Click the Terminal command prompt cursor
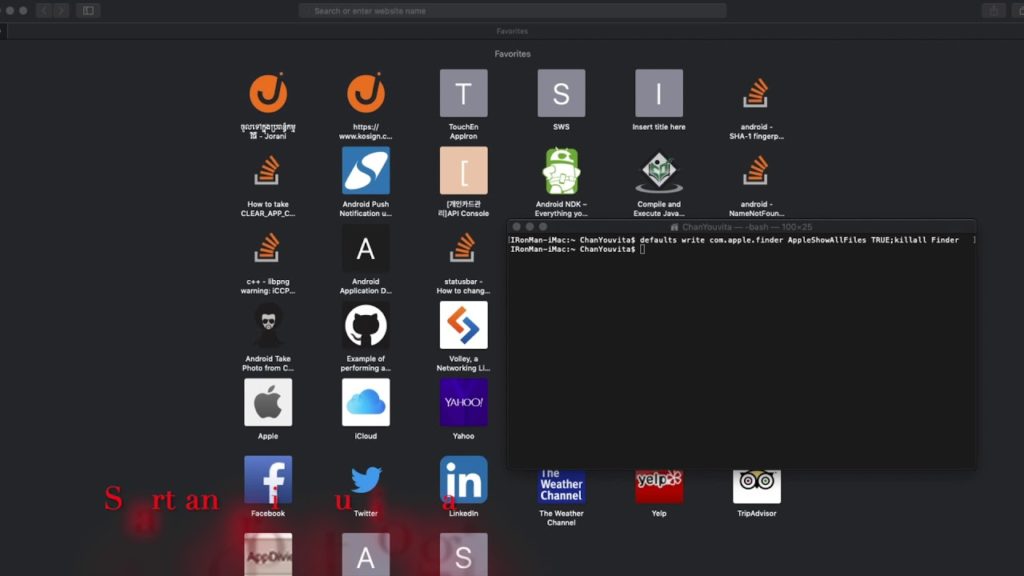This screenshot has height=576, width=1024. click(x=643, y=249)
